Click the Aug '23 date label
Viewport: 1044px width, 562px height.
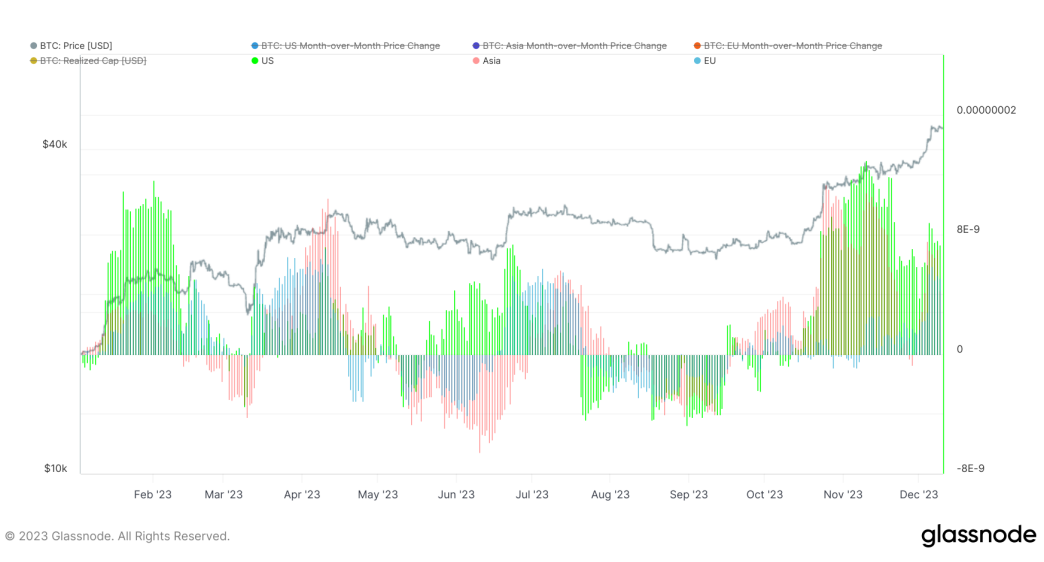click(610, 494)
